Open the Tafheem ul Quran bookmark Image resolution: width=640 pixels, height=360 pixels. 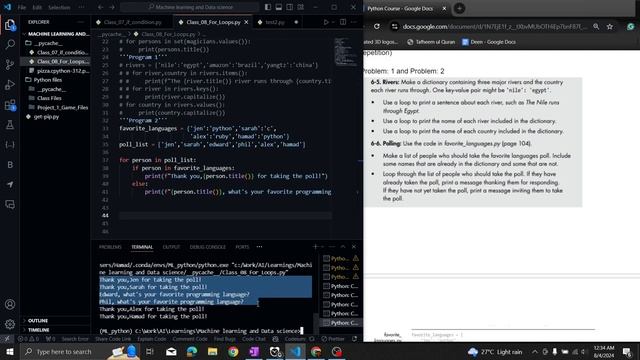[431, 42]
